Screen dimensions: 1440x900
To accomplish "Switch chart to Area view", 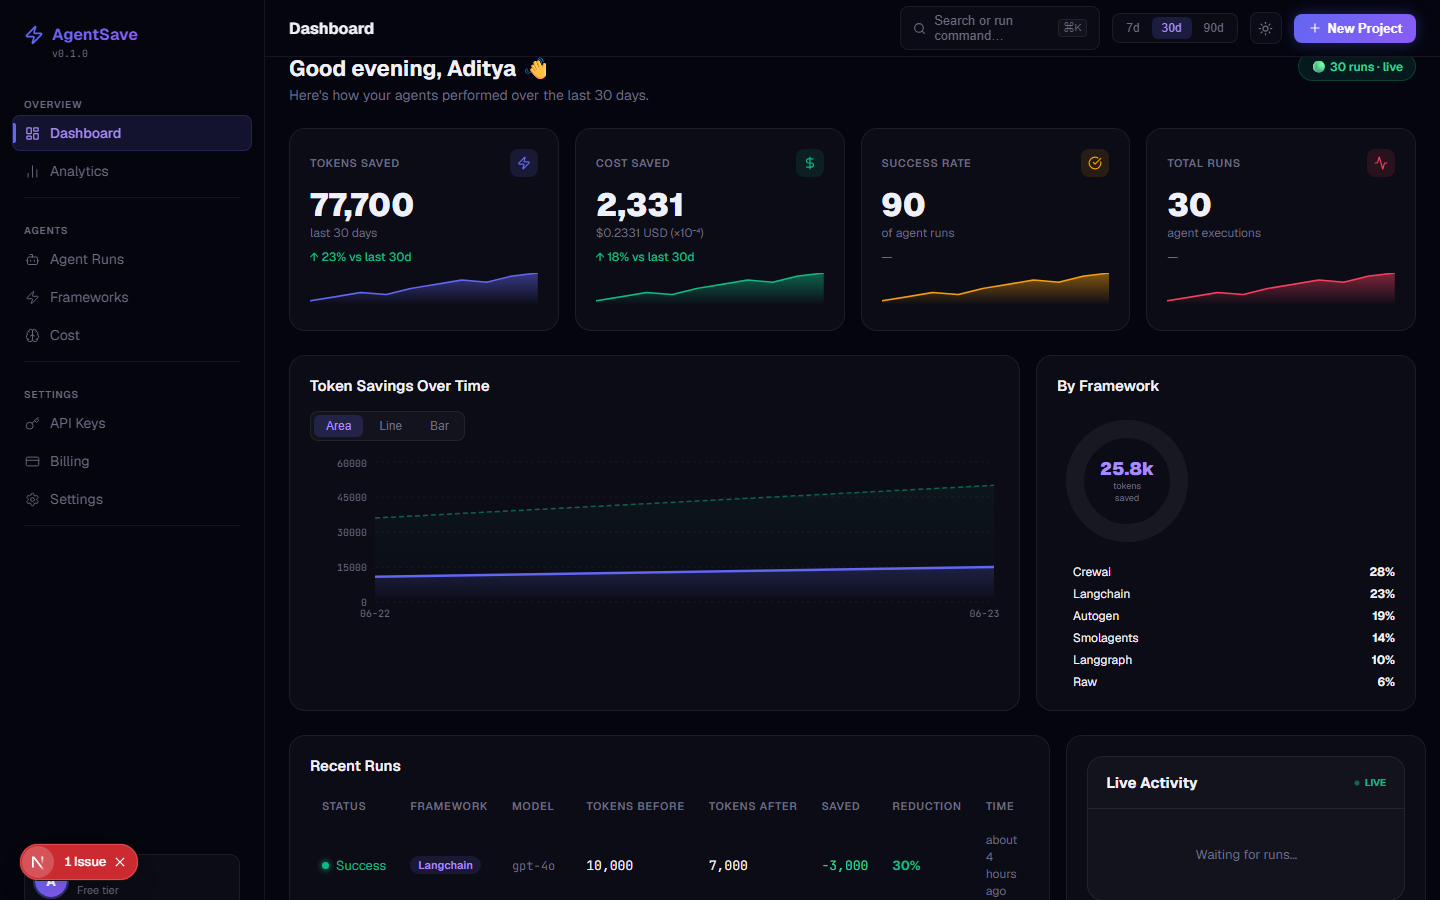I will coord(339,426).
